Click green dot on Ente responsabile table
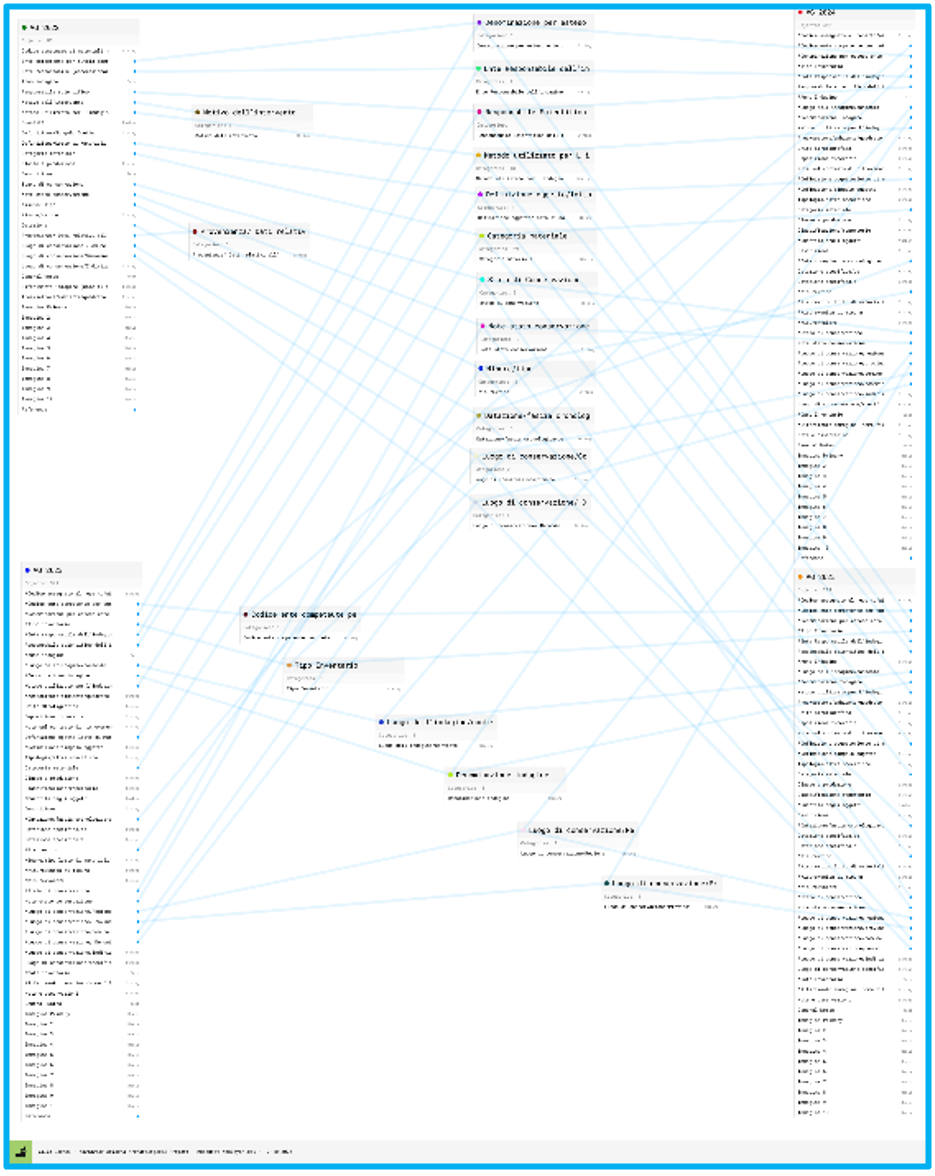 pos(479,69)
